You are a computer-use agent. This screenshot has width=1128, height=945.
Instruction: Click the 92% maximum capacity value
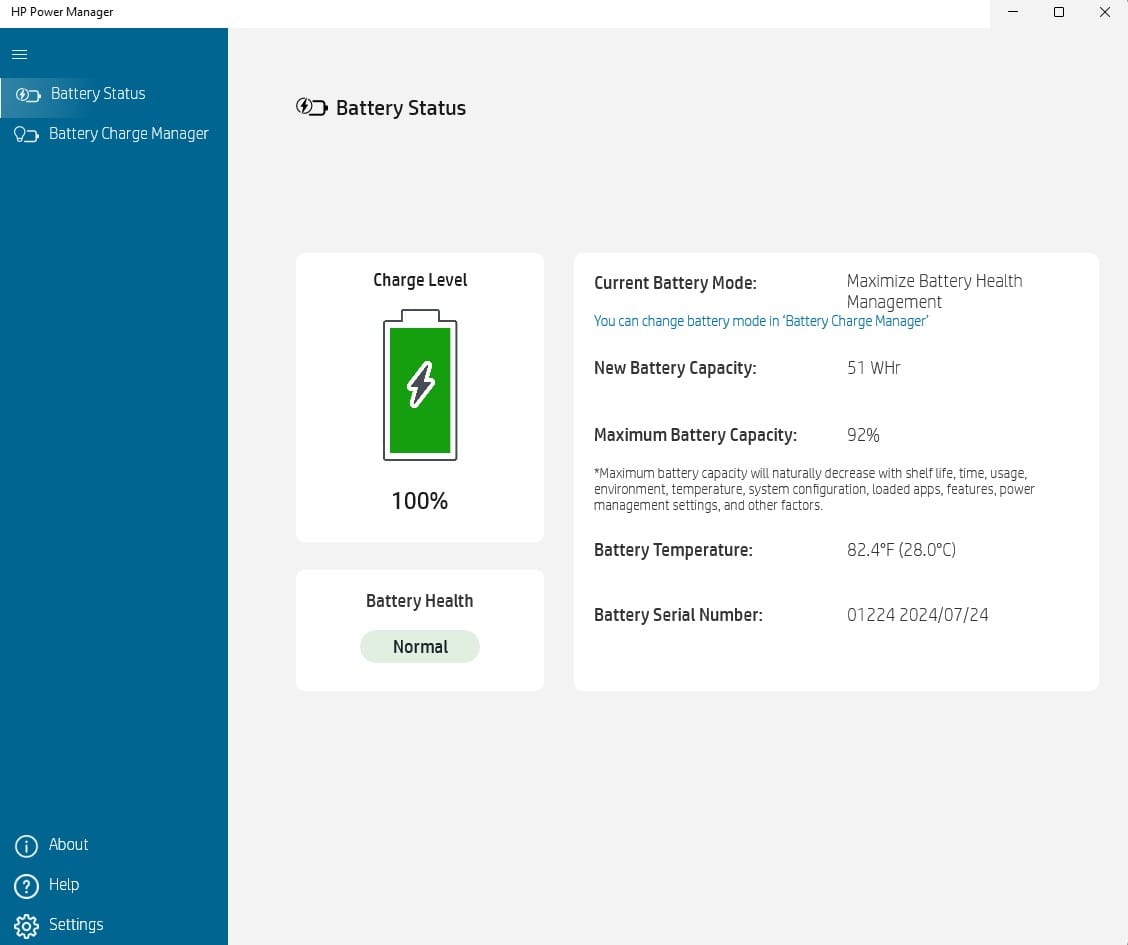coord(863,435)
